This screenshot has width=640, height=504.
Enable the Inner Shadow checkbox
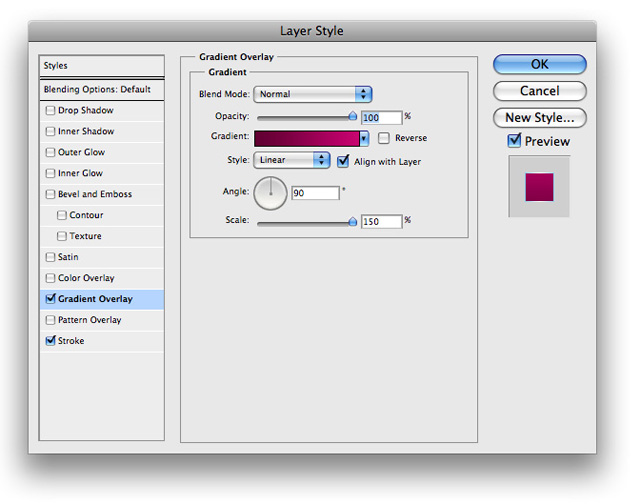coord(50,131)
